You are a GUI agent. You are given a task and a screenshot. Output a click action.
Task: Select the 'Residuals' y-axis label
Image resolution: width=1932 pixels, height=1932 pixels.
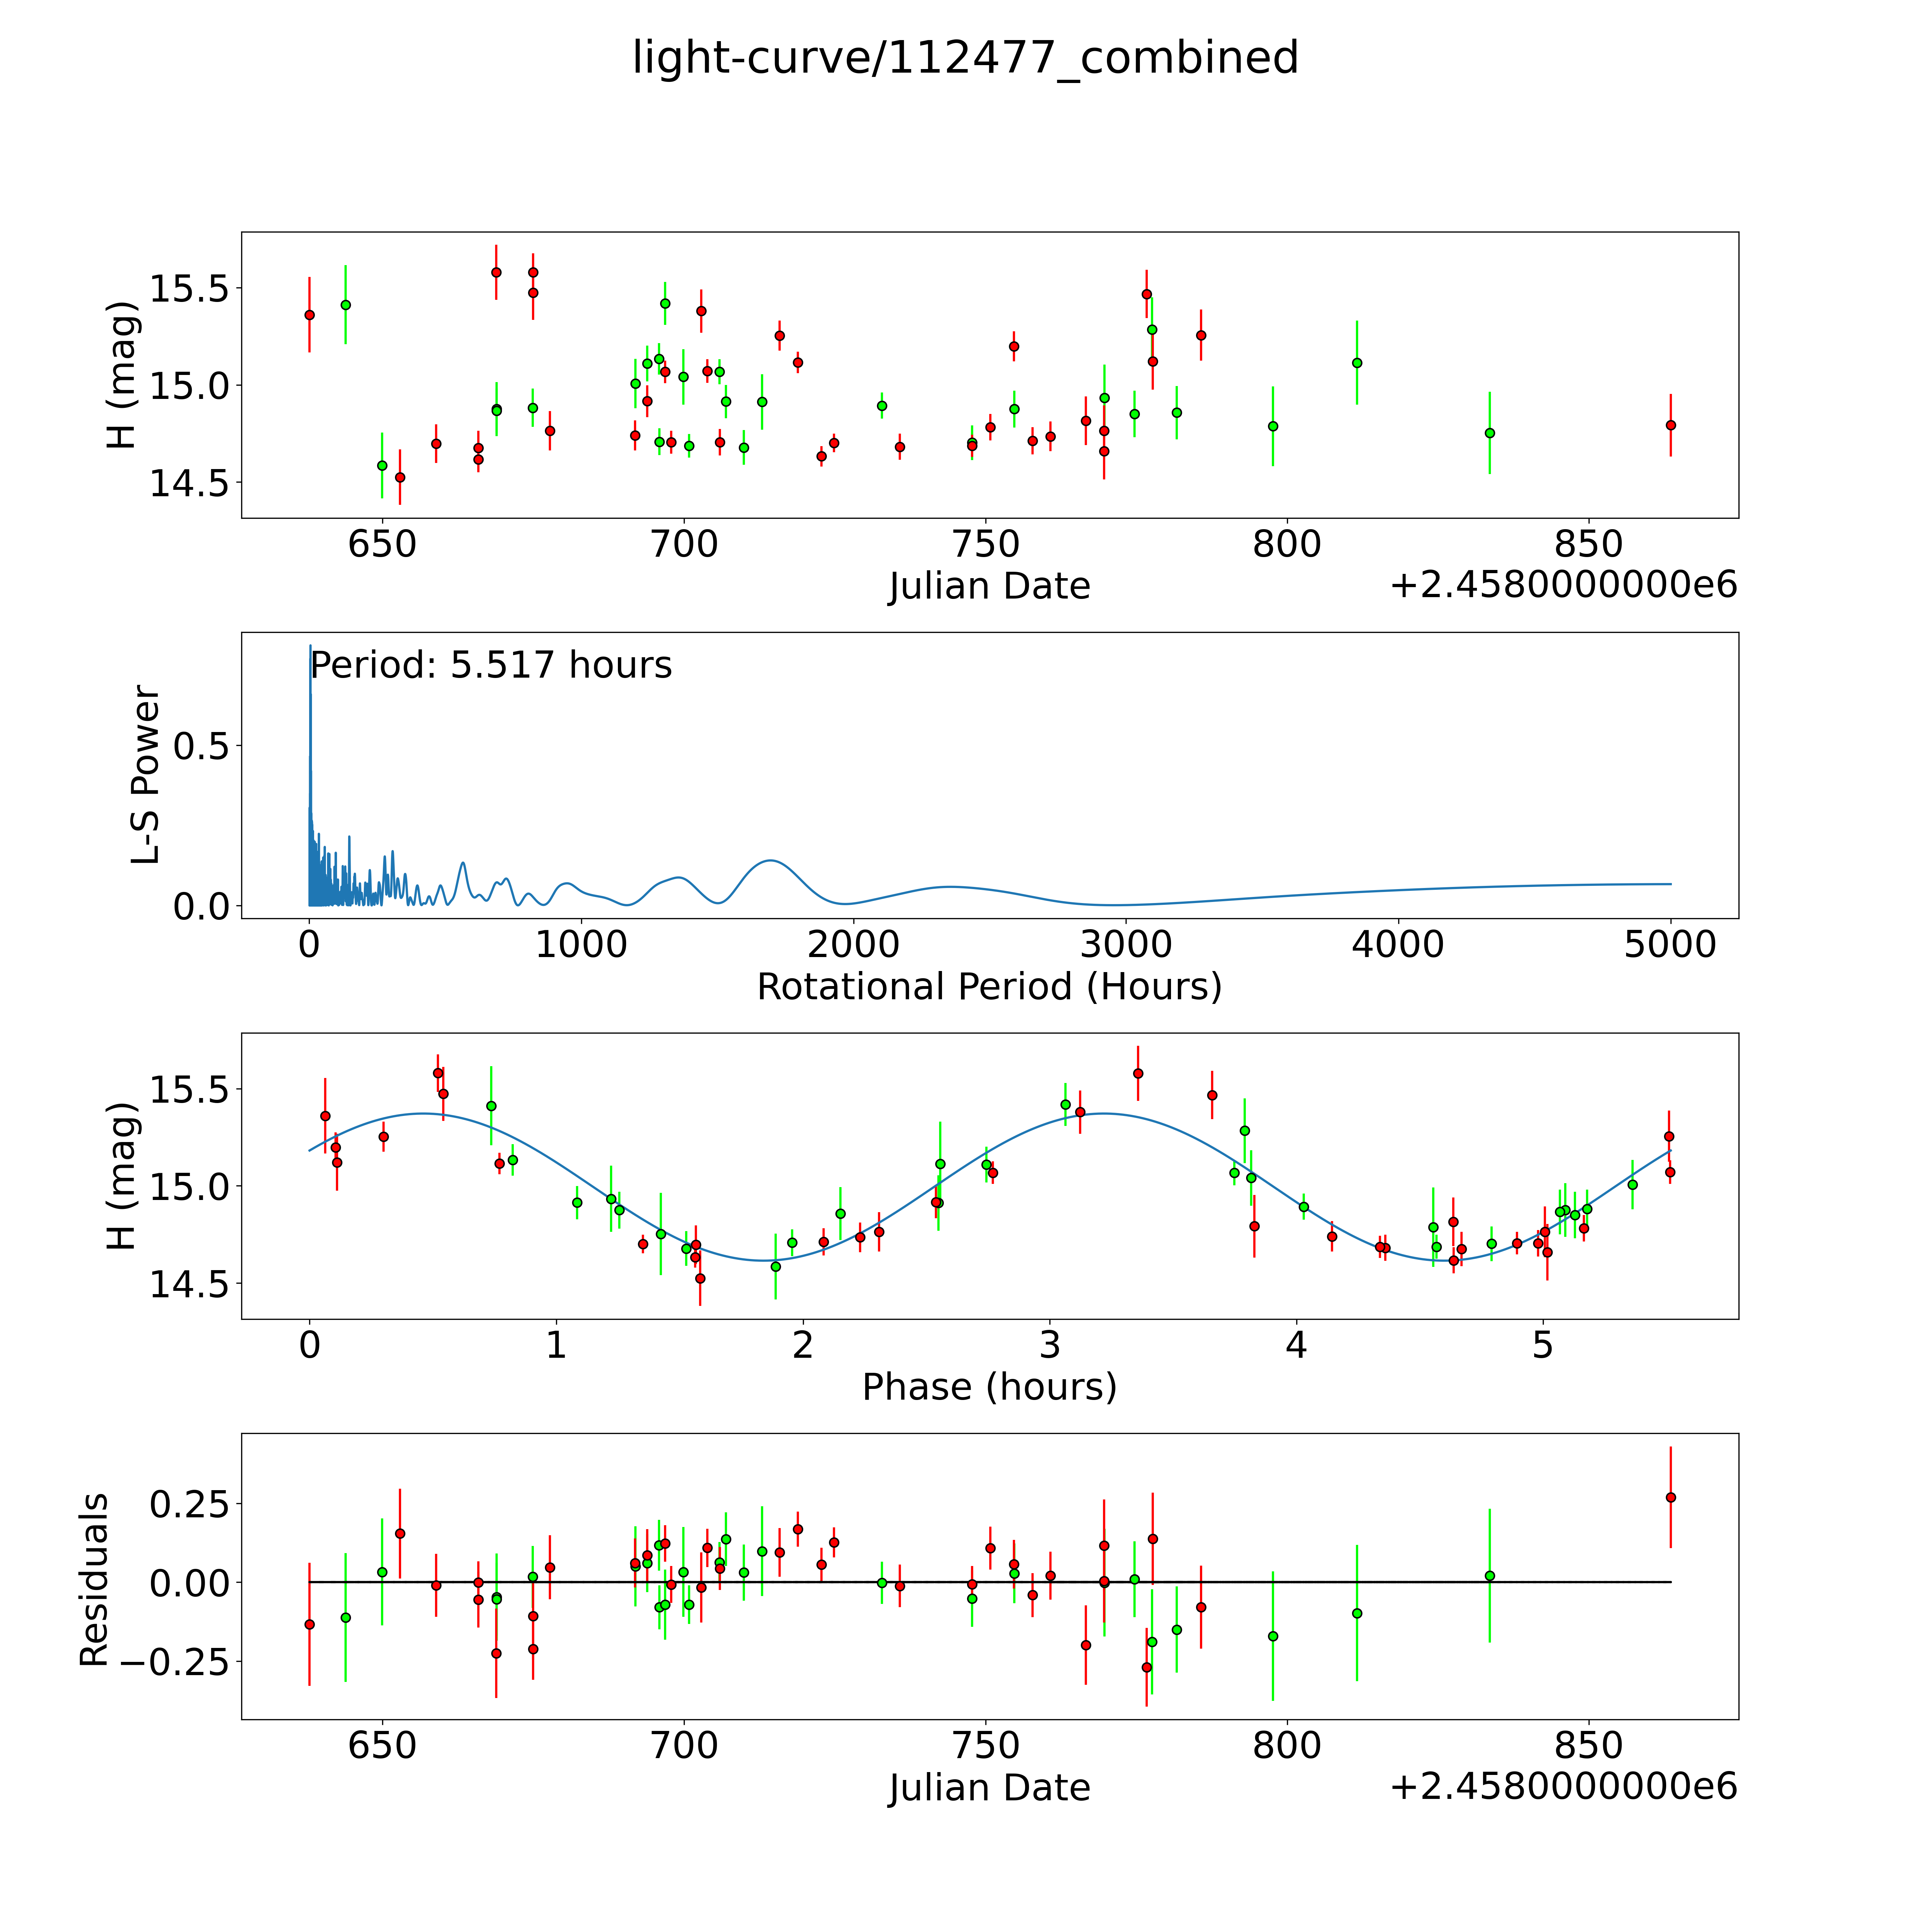(x=93, y=1580)
